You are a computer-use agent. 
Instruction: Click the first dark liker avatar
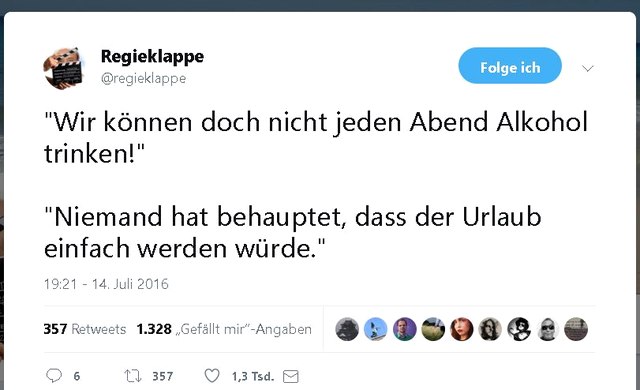(347, 329)
